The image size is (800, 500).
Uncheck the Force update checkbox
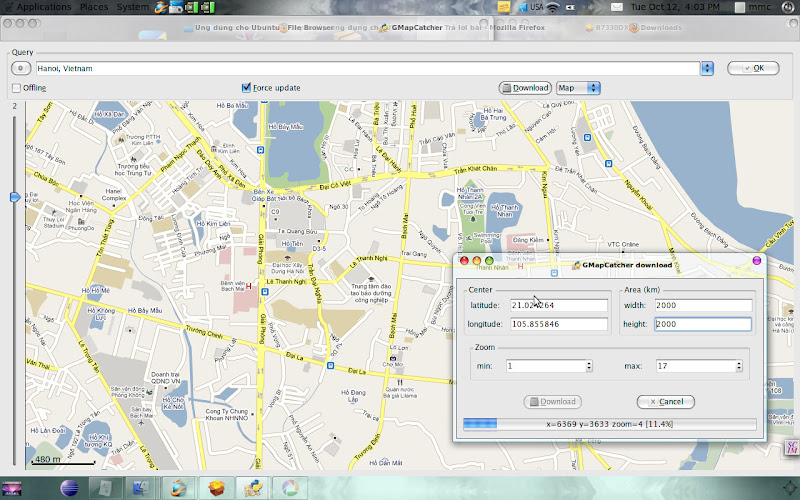[246, 88]
